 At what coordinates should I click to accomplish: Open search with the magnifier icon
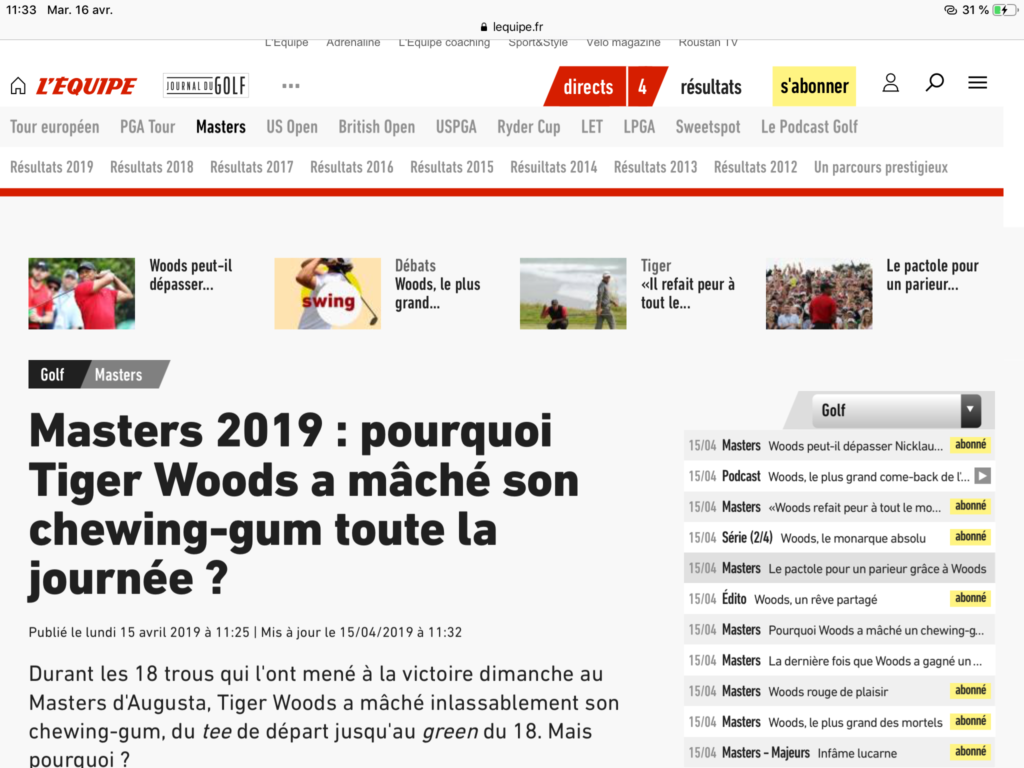[x=935, y=83]
